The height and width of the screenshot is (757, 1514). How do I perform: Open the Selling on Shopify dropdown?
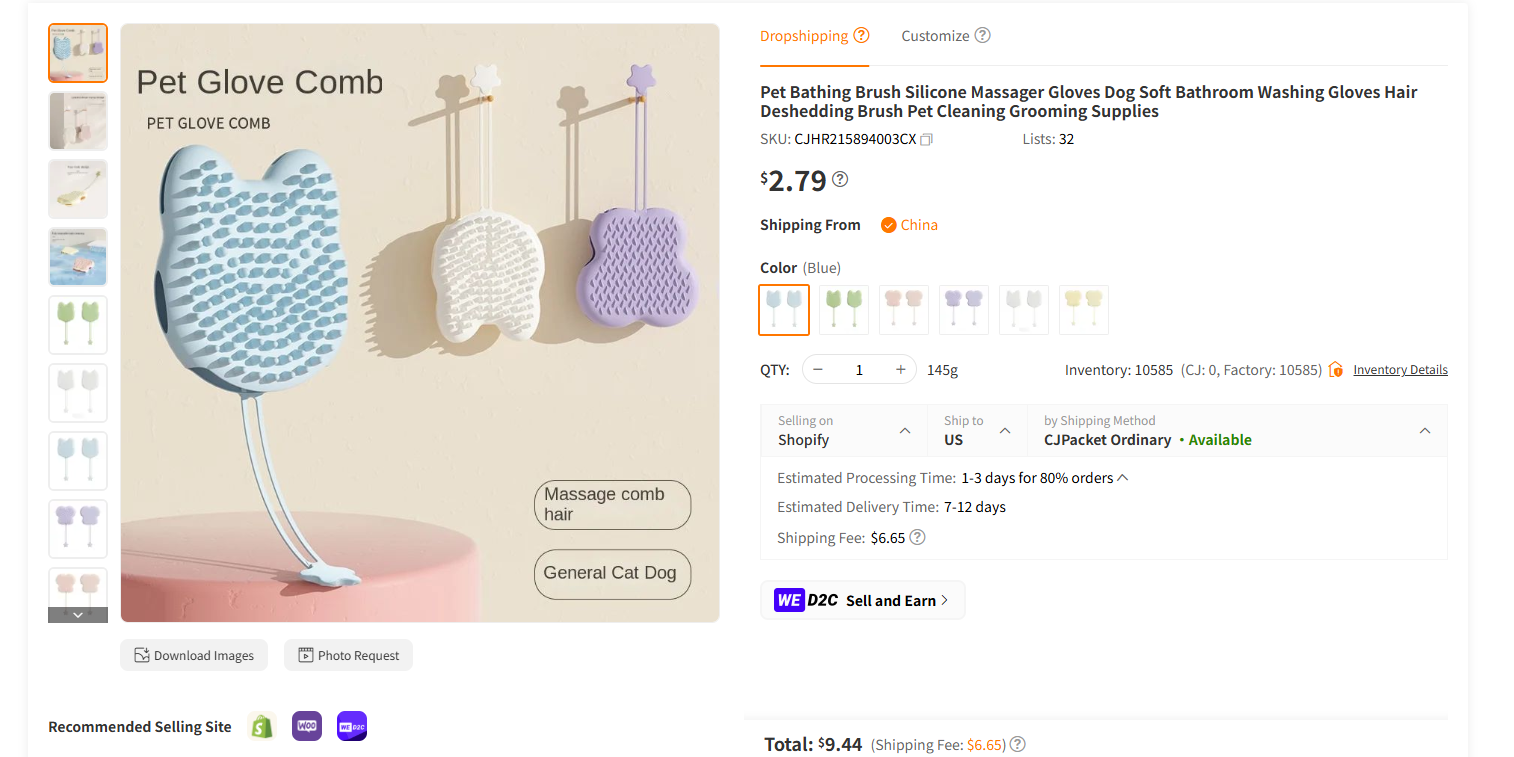(x=843, y=430)
